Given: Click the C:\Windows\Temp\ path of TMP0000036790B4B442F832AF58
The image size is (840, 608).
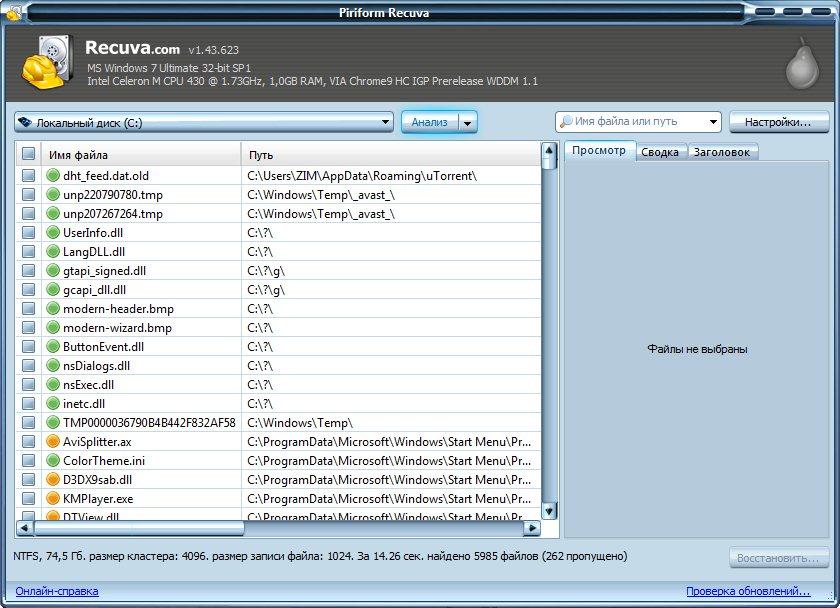Looking at the screenshot, I should [x=300, y=423].
